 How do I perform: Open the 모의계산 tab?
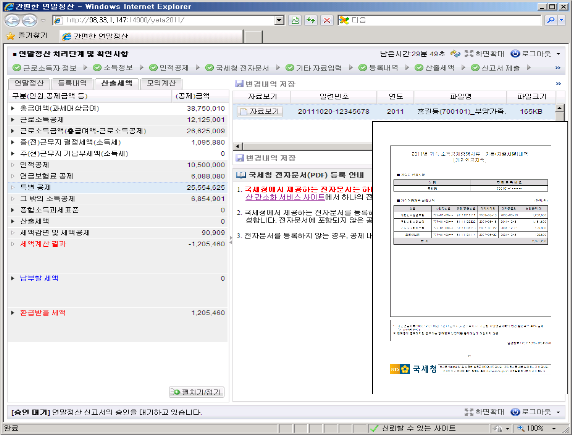click(161, 83)
